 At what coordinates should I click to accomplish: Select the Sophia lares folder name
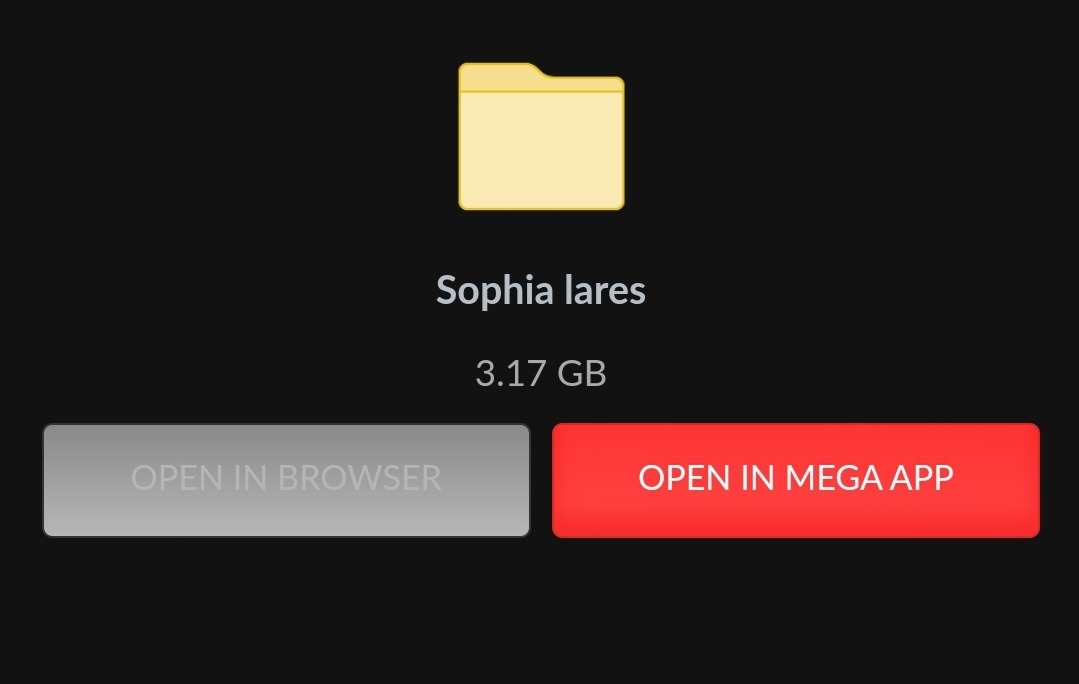click(541, 290)
